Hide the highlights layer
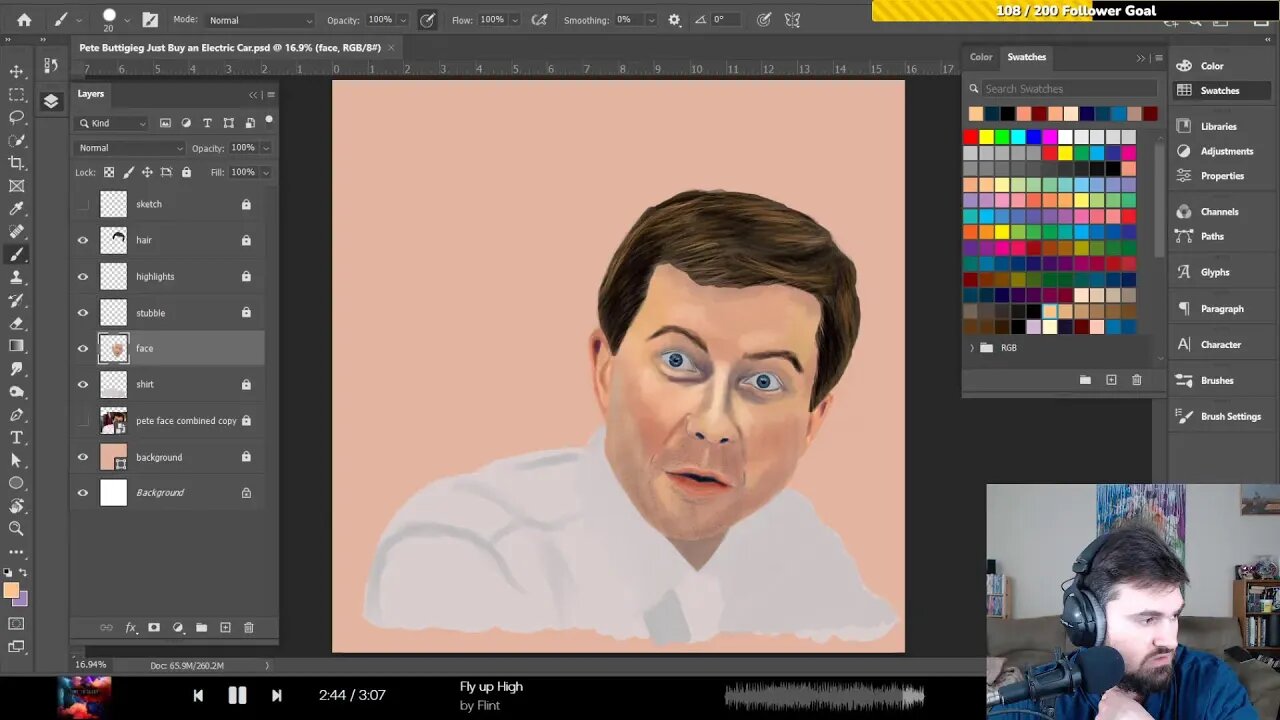1280x720 pixels. click(83, 277)
